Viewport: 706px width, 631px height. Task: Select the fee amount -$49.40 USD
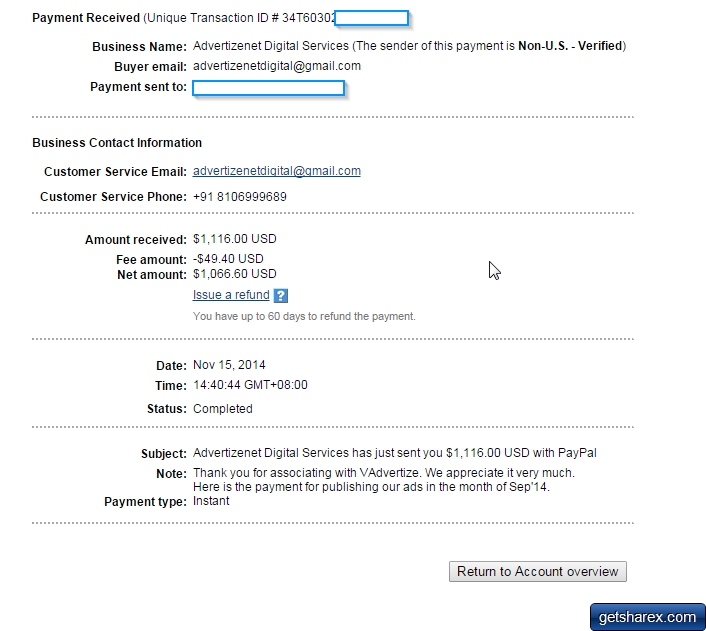pos(228,259)
